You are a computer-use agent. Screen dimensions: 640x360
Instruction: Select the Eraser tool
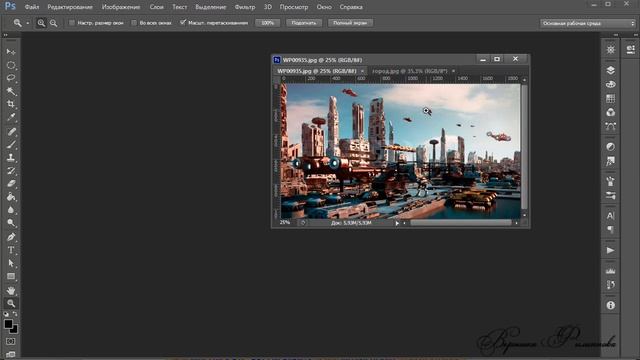tap(11, 184)
